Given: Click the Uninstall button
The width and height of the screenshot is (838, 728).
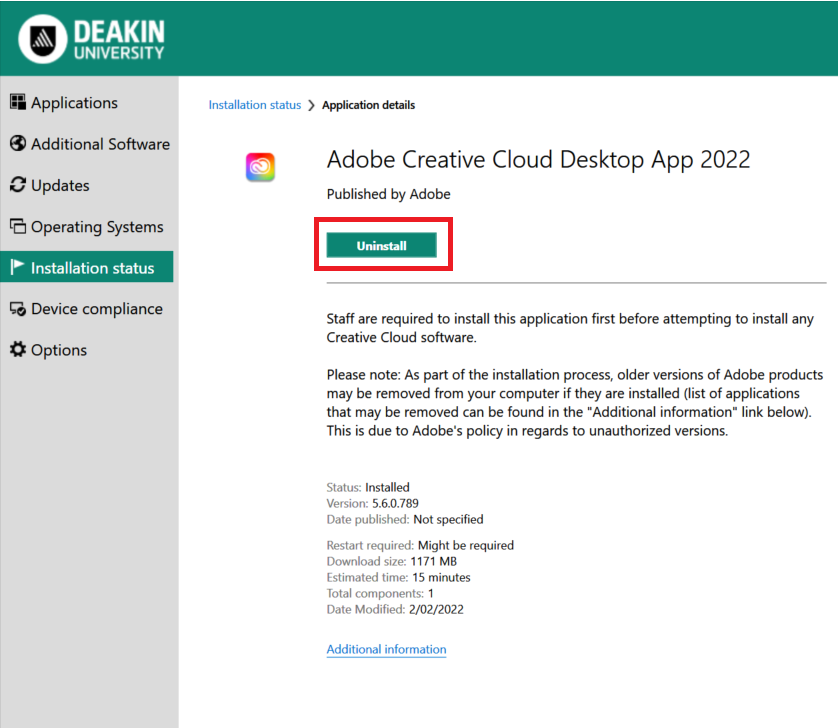Looking at the screenshot, I should tap(382, 245).
